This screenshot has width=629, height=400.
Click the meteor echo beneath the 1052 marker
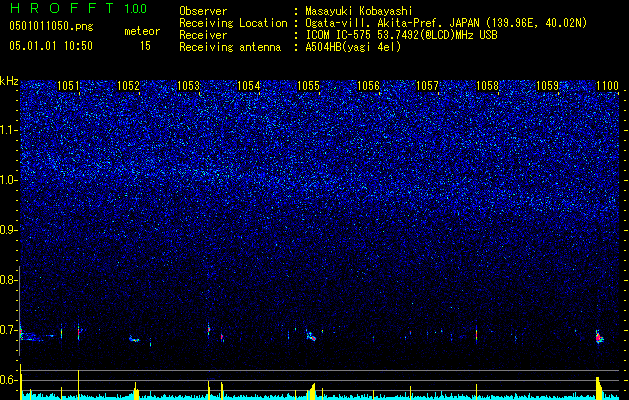coord(134,339)
